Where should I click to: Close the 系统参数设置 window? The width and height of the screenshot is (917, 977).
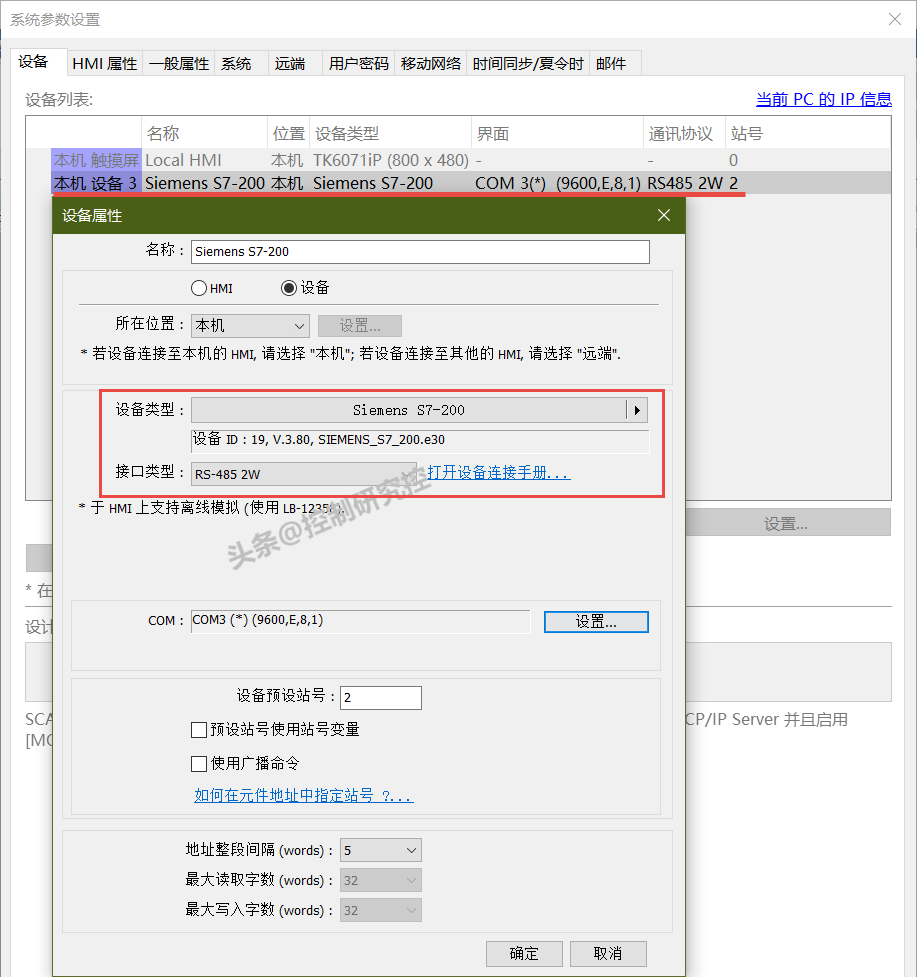point(894,19)
